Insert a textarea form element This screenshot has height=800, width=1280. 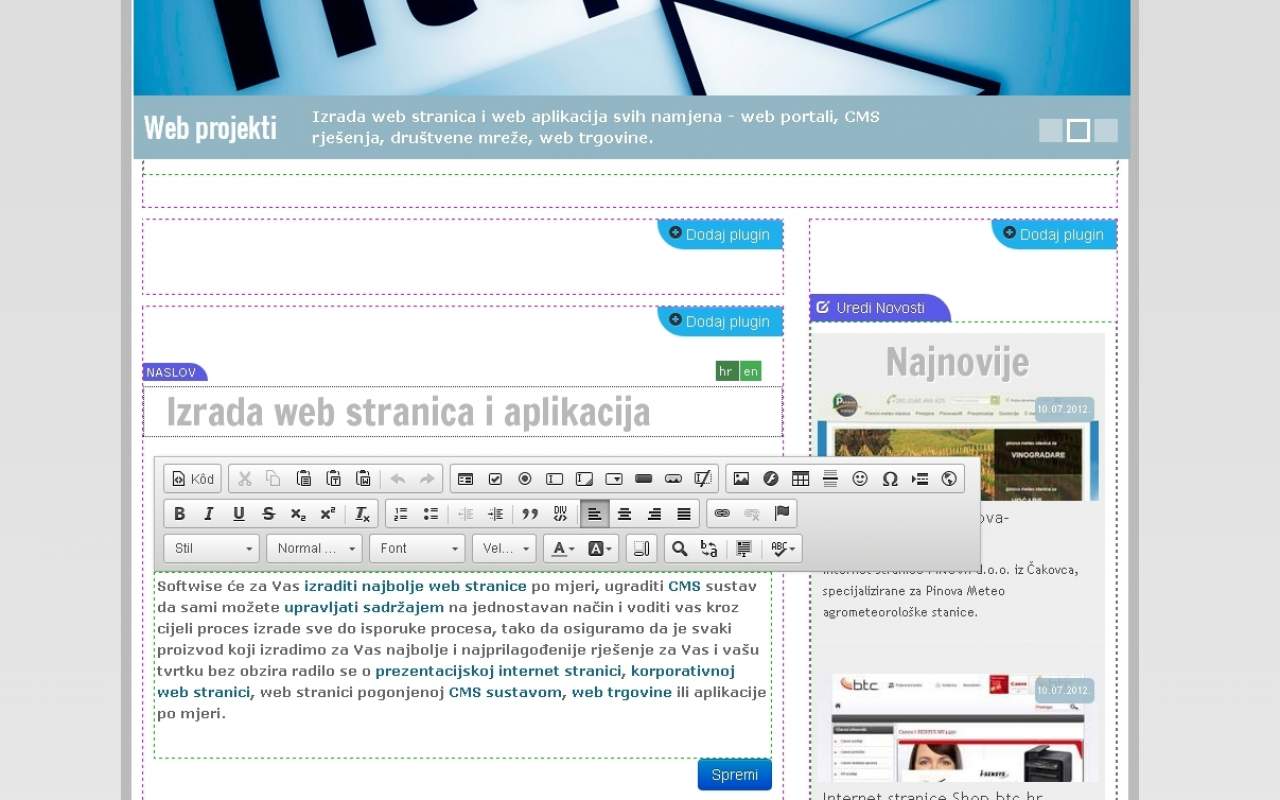(585, 479)
